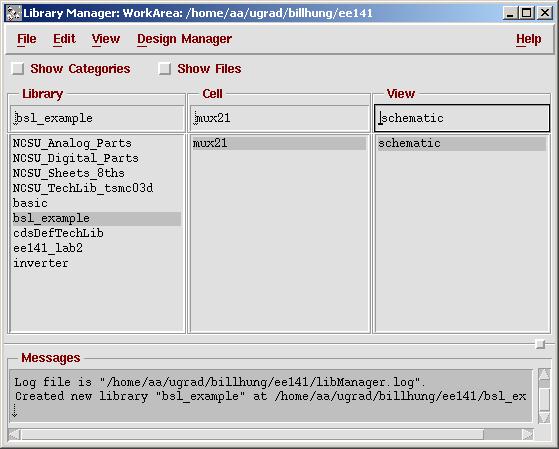Click the Cell name input field
559x449 pixels.
coord(279,118)
